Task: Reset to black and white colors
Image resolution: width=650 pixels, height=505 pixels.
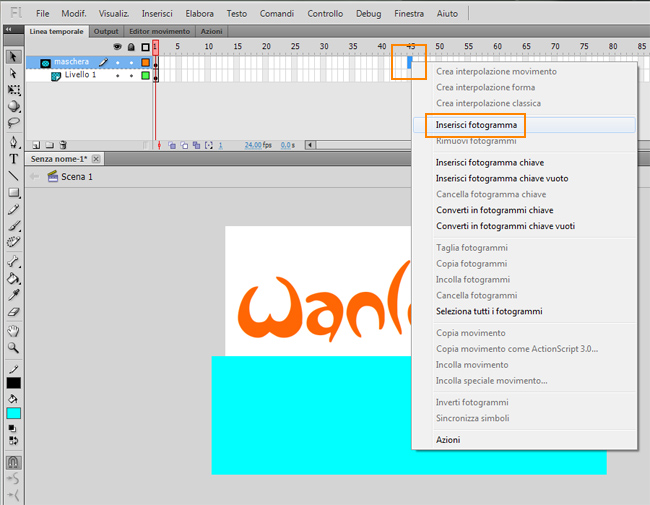Action: (12, 428)
